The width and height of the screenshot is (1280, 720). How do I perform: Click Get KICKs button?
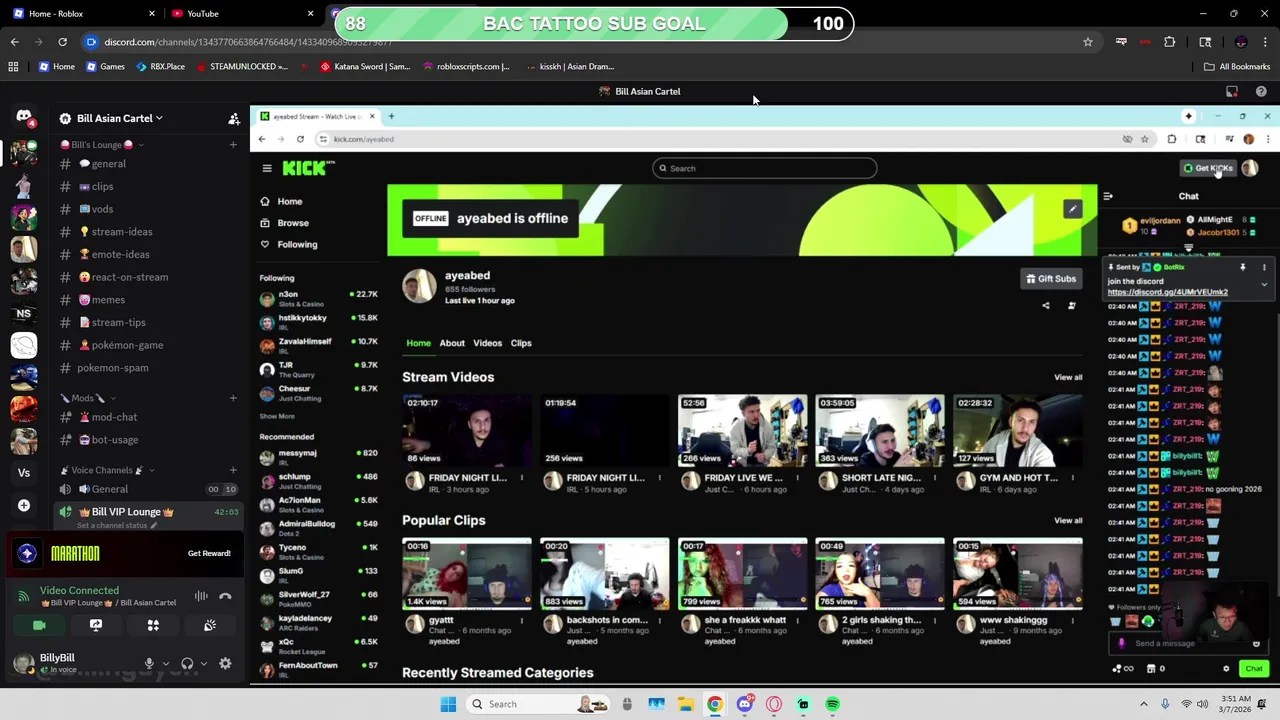[1208, 168]
